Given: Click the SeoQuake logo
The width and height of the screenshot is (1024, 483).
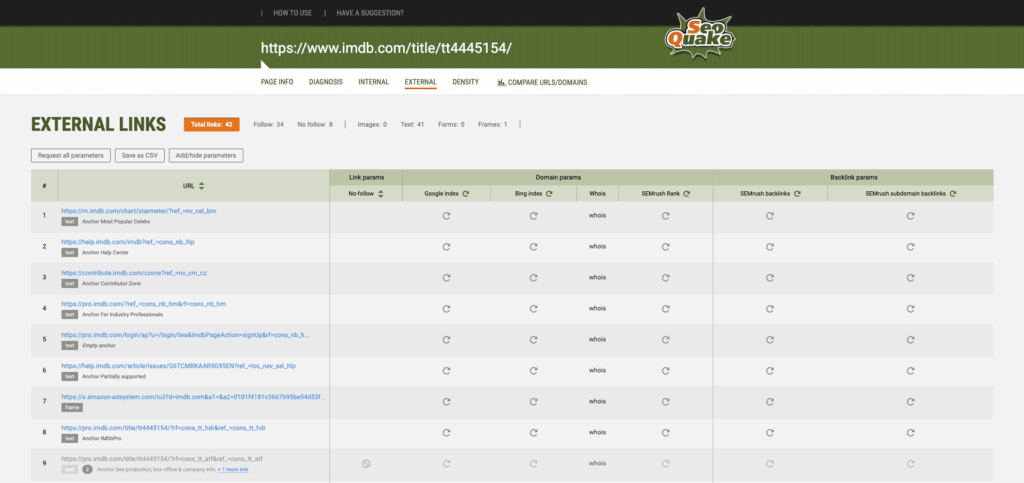Looking at the screenshot, I should click(699, 33).
